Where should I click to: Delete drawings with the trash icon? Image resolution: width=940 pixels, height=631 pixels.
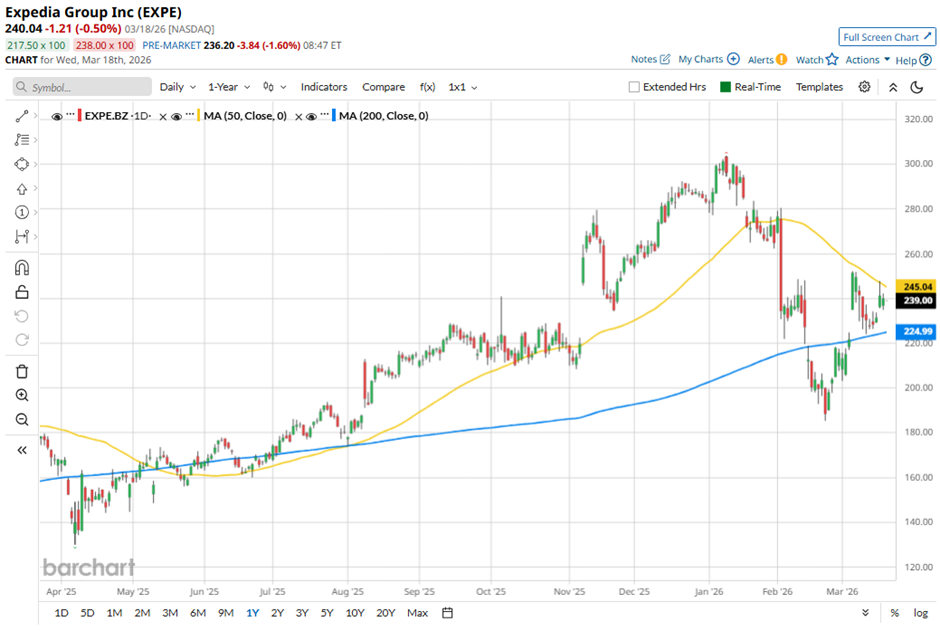point(22,372)
